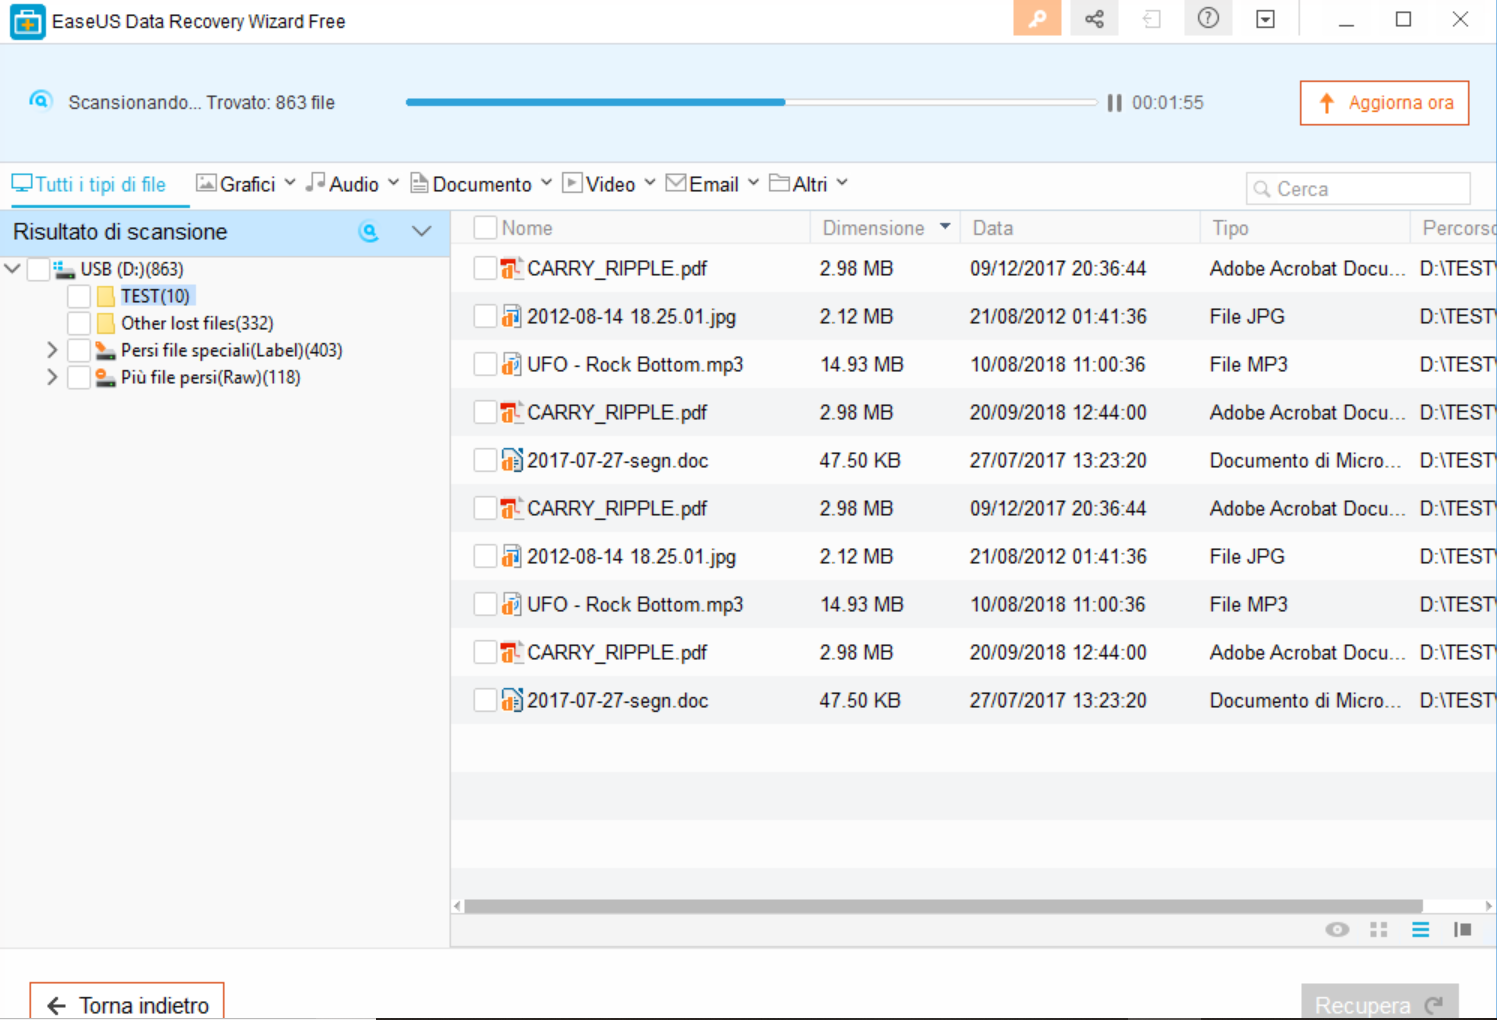Pause the scan with the pause icon
This screenshot has height=1020, width=1497.
point(1114,103)
